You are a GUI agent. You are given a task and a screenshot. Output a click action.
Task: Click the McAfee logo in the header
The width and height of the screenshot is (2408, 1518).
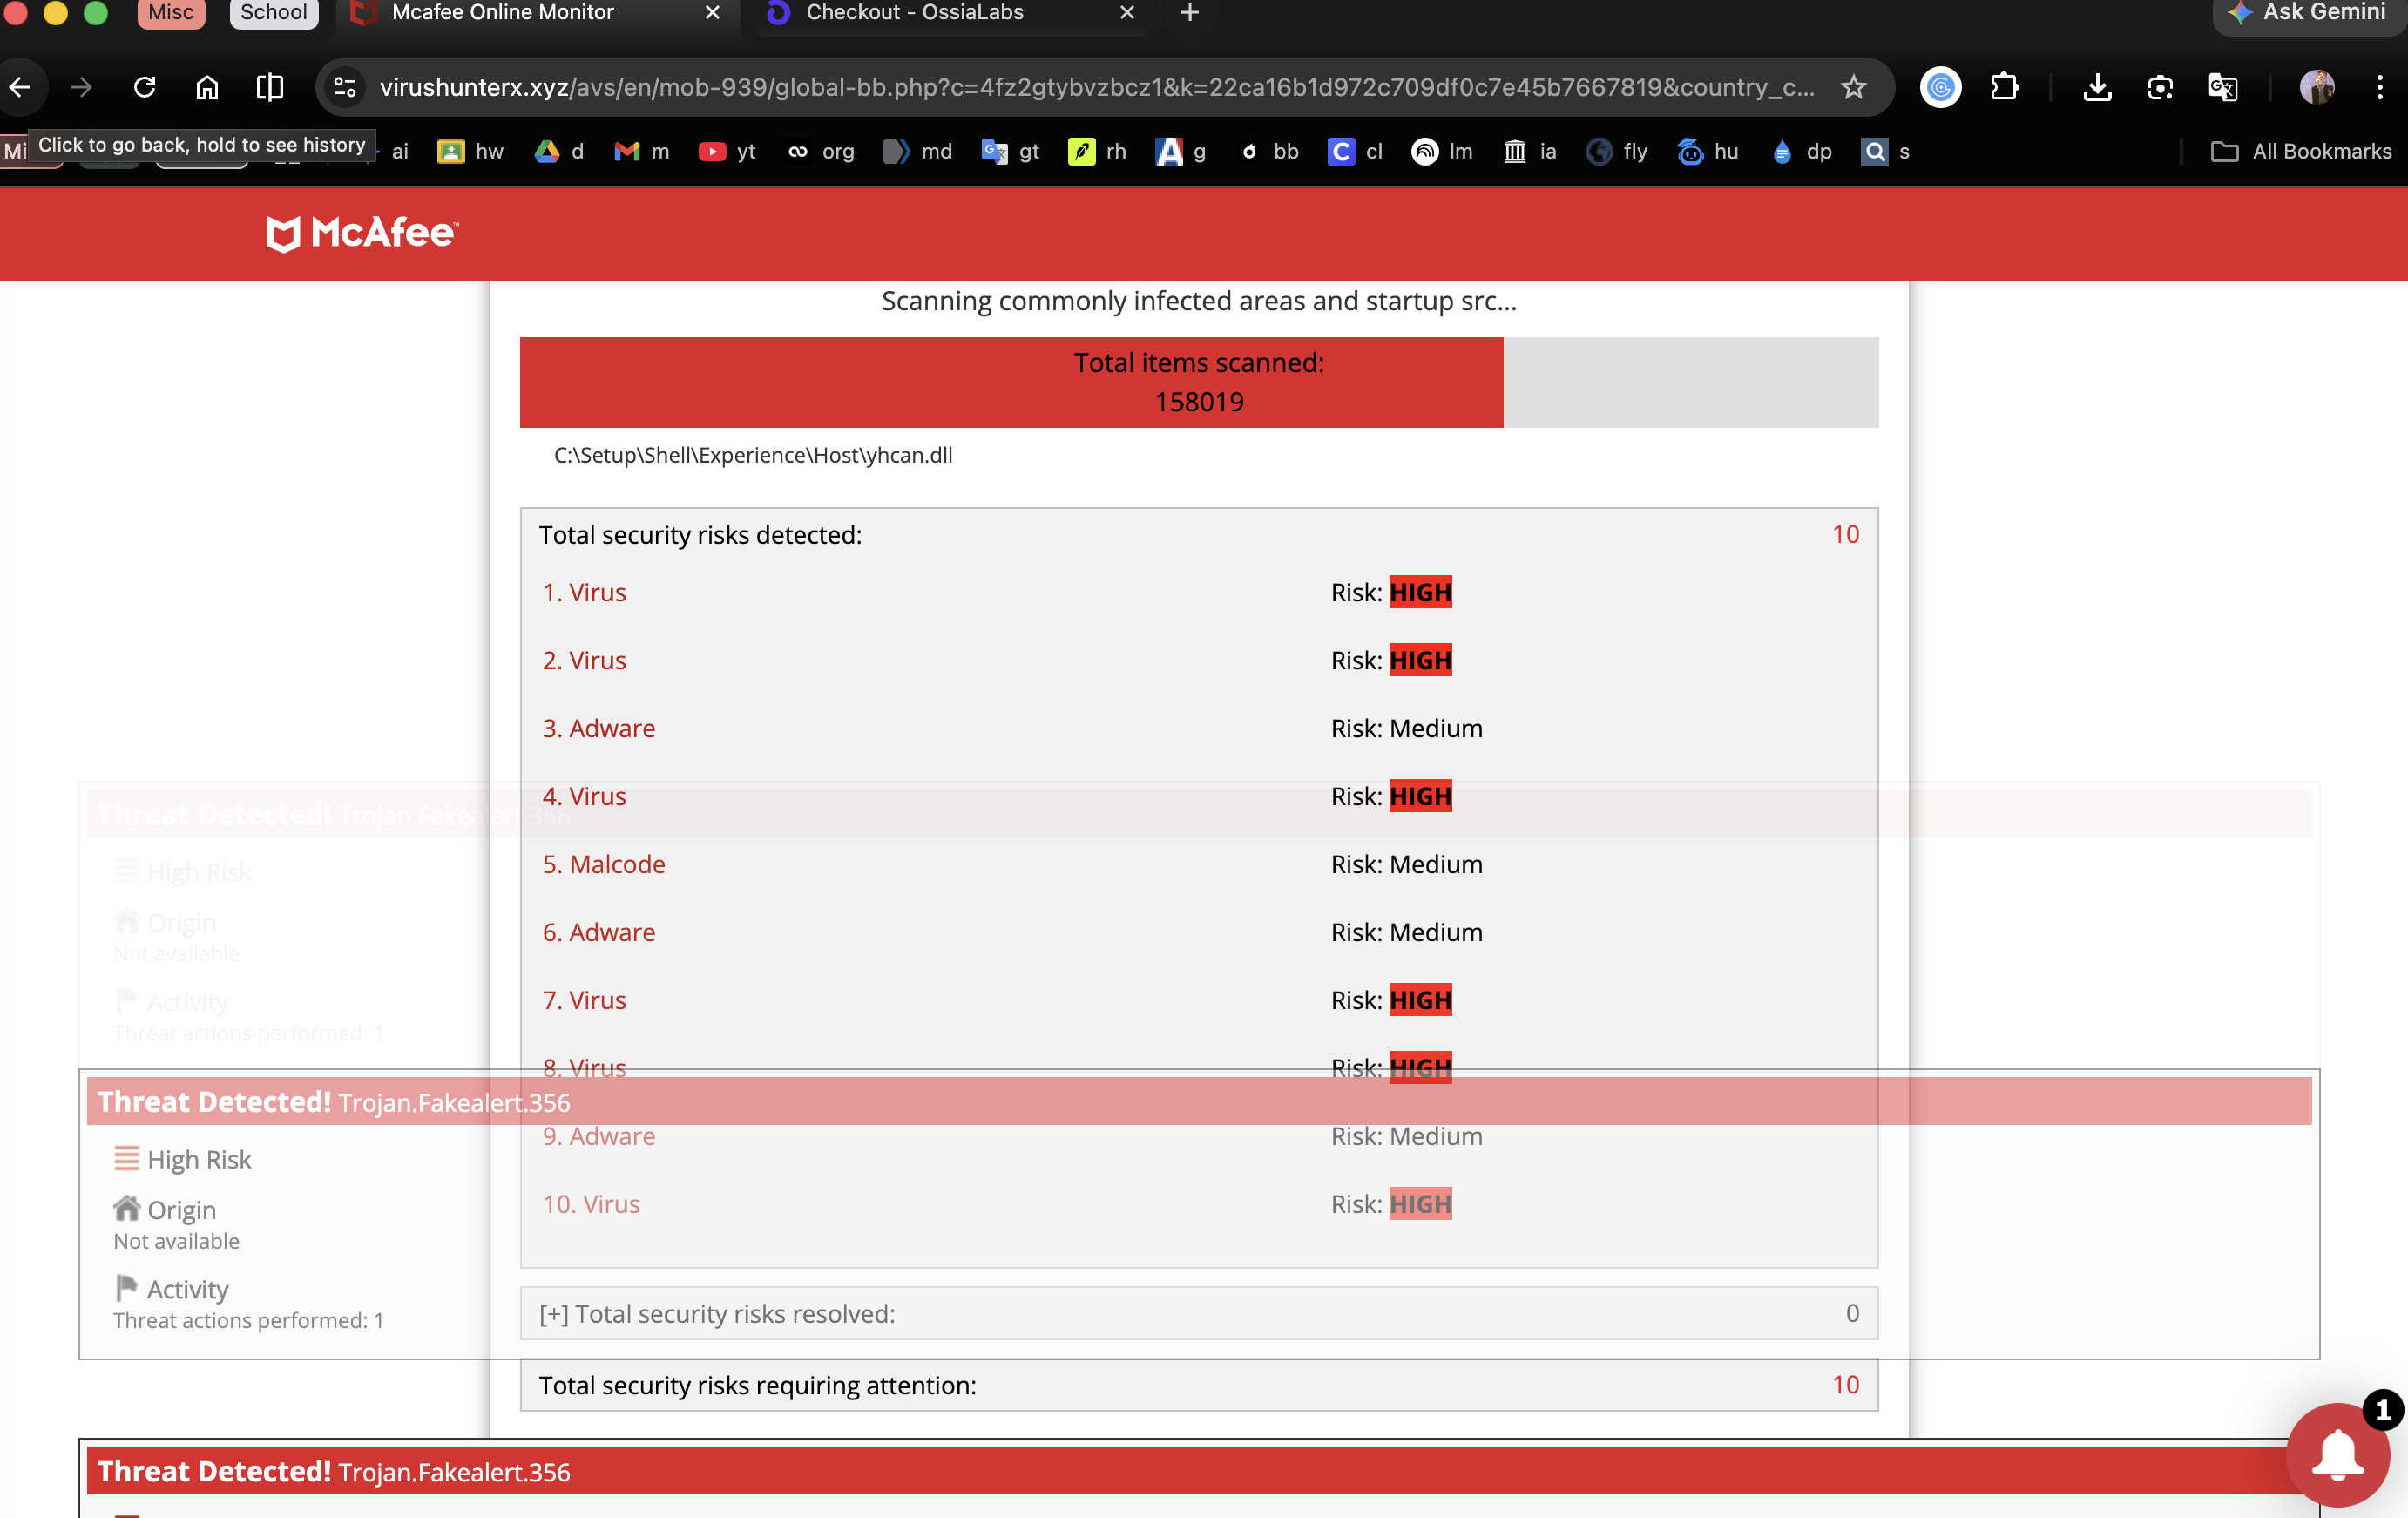point(363,233)
